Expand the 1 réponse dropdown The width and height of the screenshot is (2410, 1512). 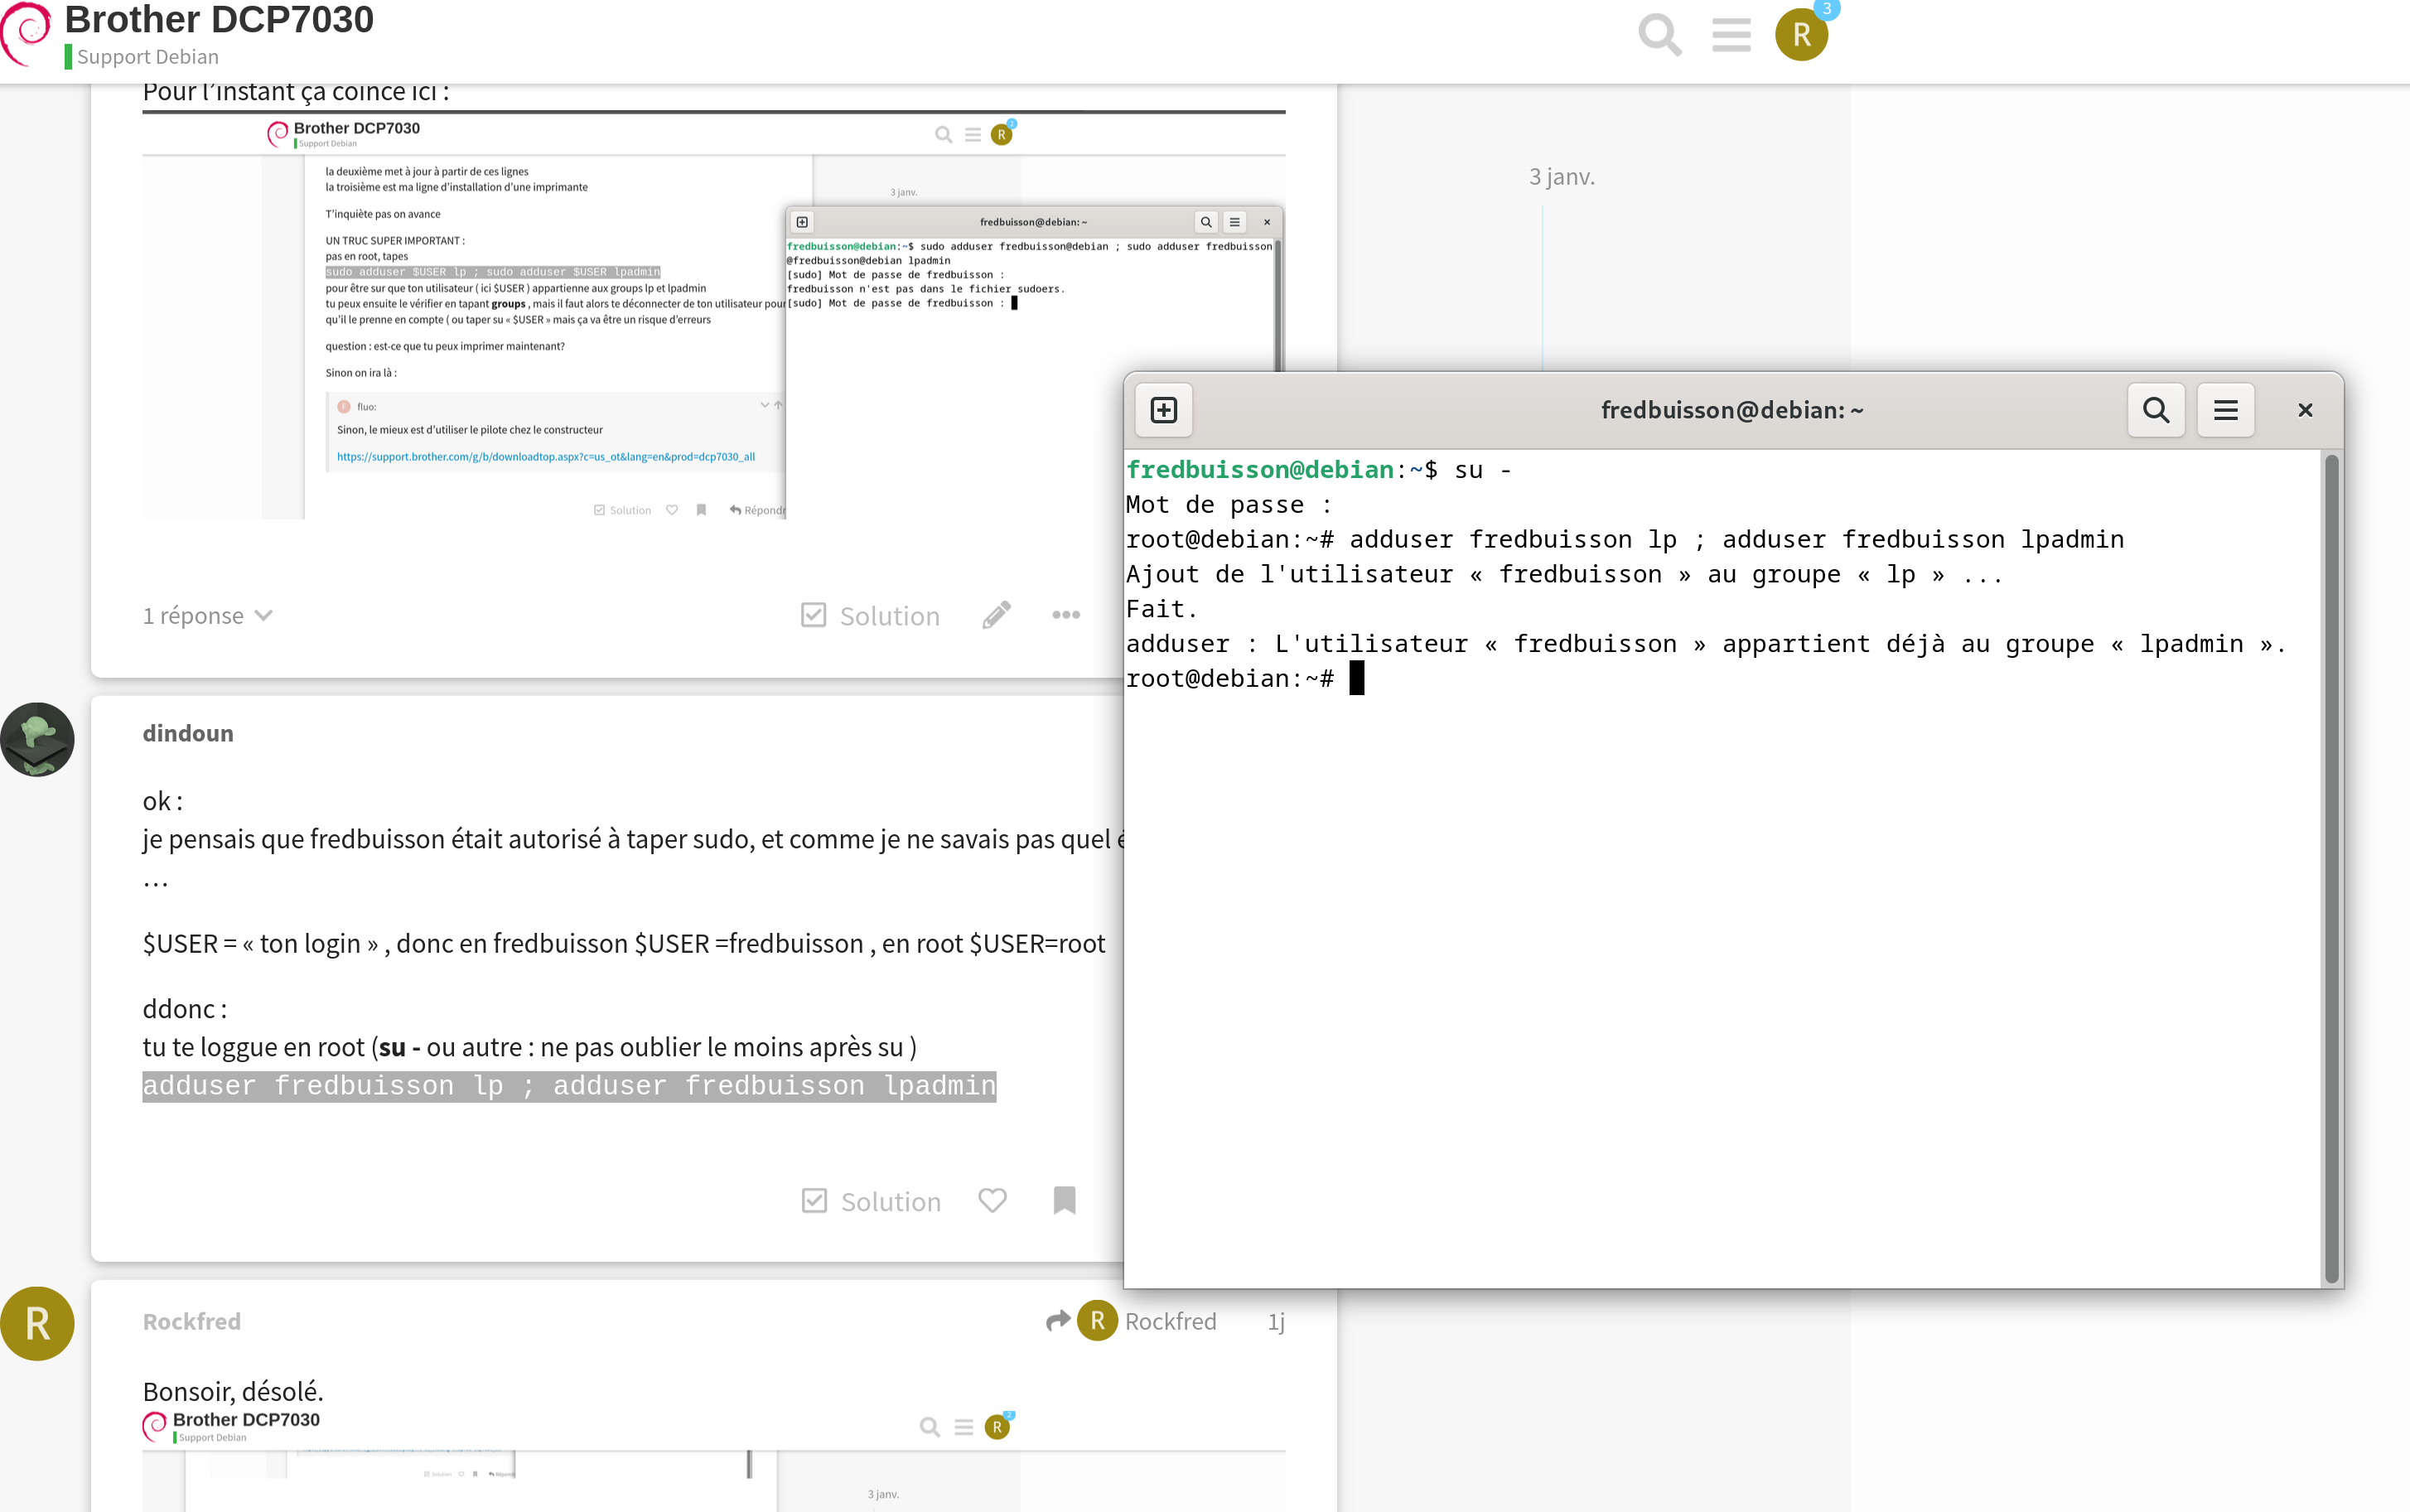click(x=207, y=615)
